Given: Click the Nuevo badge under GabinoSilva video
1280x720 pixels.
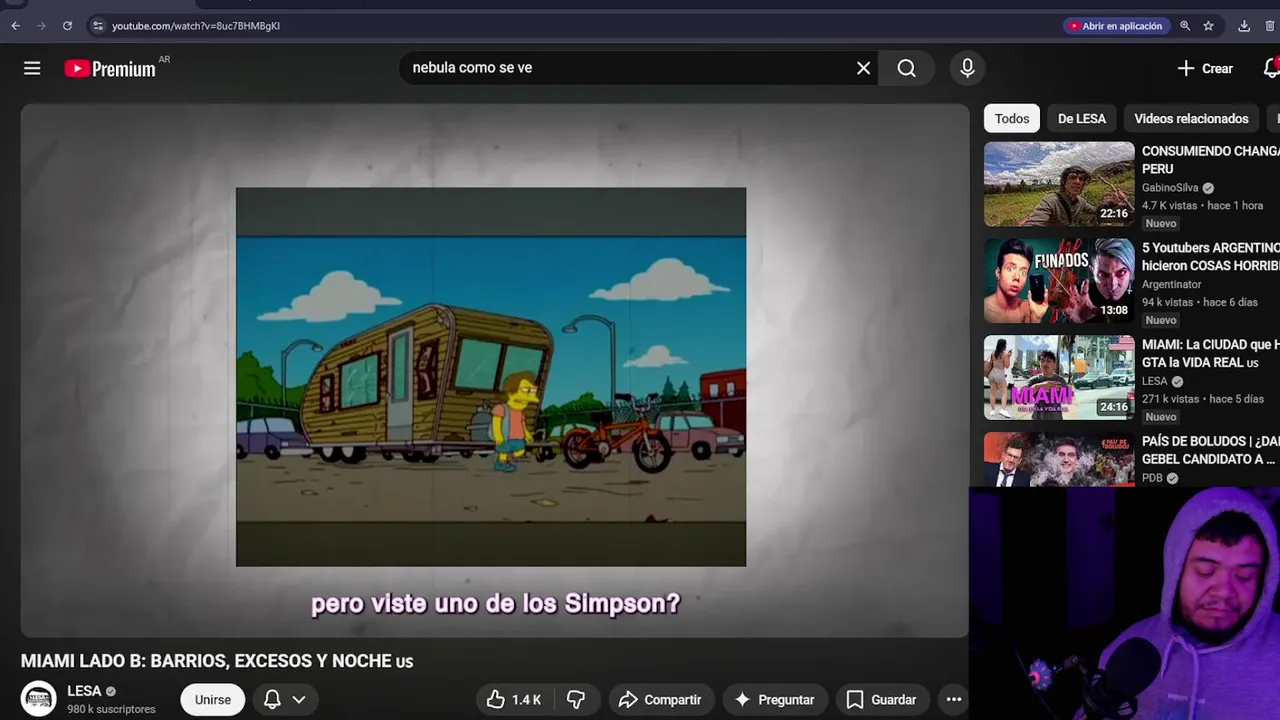Looking at the screenshot, I should point(1161,223).
